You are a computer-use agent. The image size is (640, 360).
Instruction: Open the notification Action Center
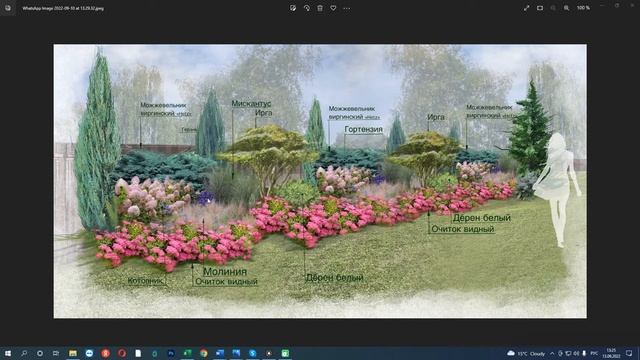[629, 353]
